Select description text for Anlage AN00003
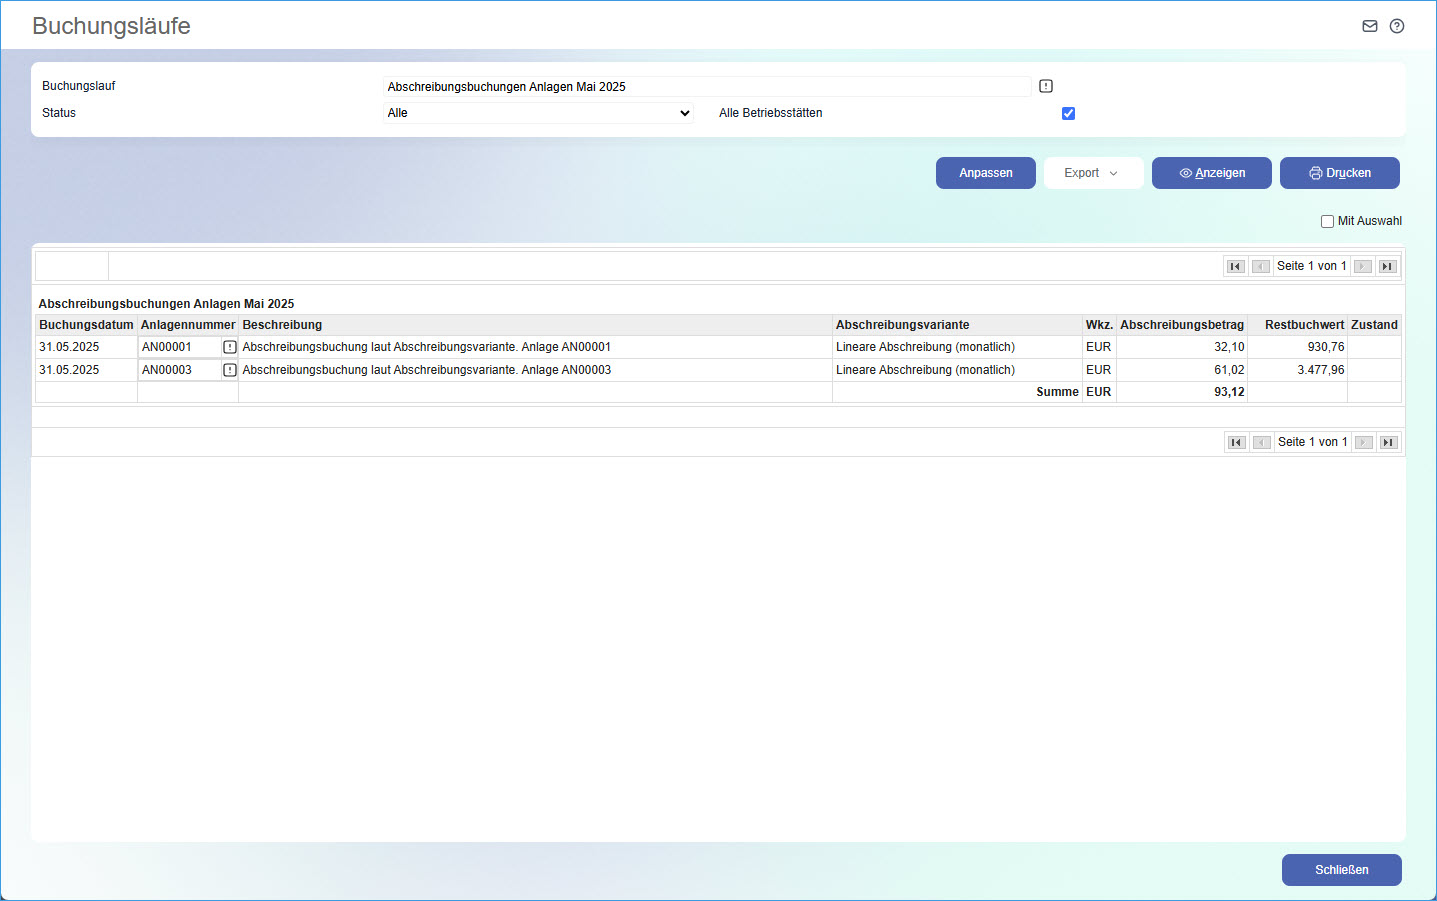 pos(427,370)
